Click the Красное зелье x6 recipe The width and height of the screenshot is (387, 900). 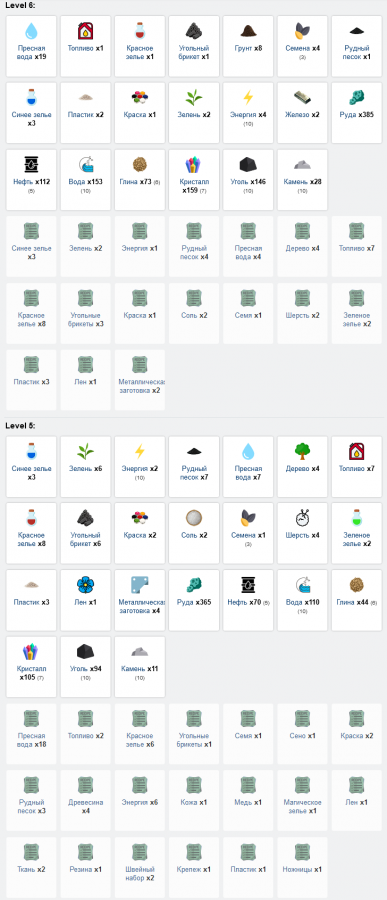pos(140,734)
